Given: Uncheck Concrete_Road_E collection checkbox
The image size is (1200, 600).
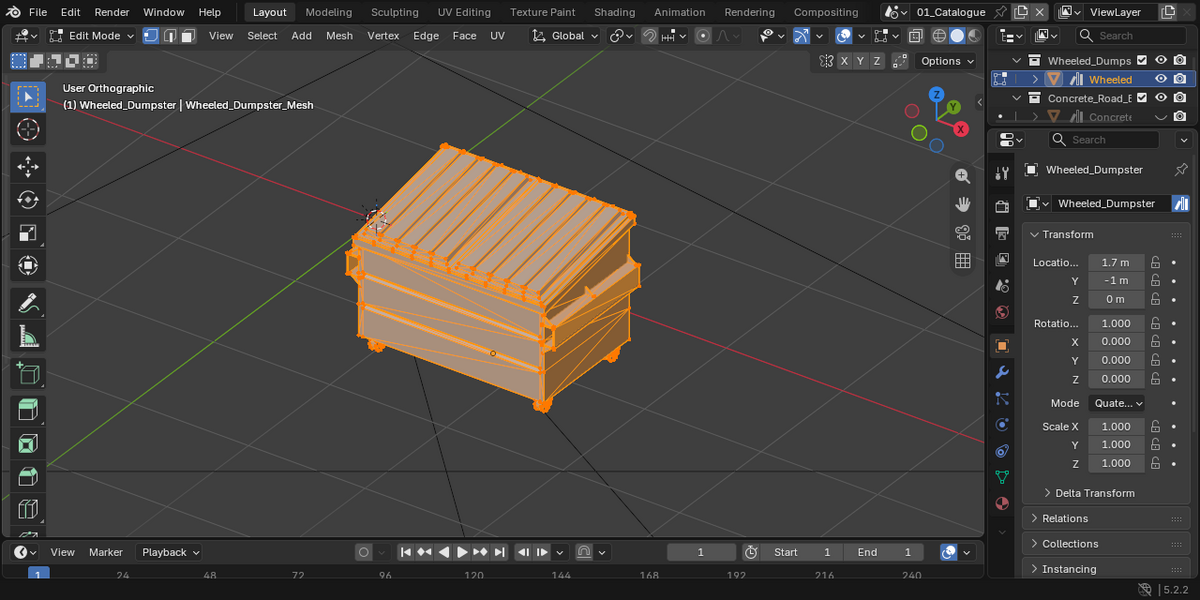Looking at the screenshot, I should (x=1143, y=98).
